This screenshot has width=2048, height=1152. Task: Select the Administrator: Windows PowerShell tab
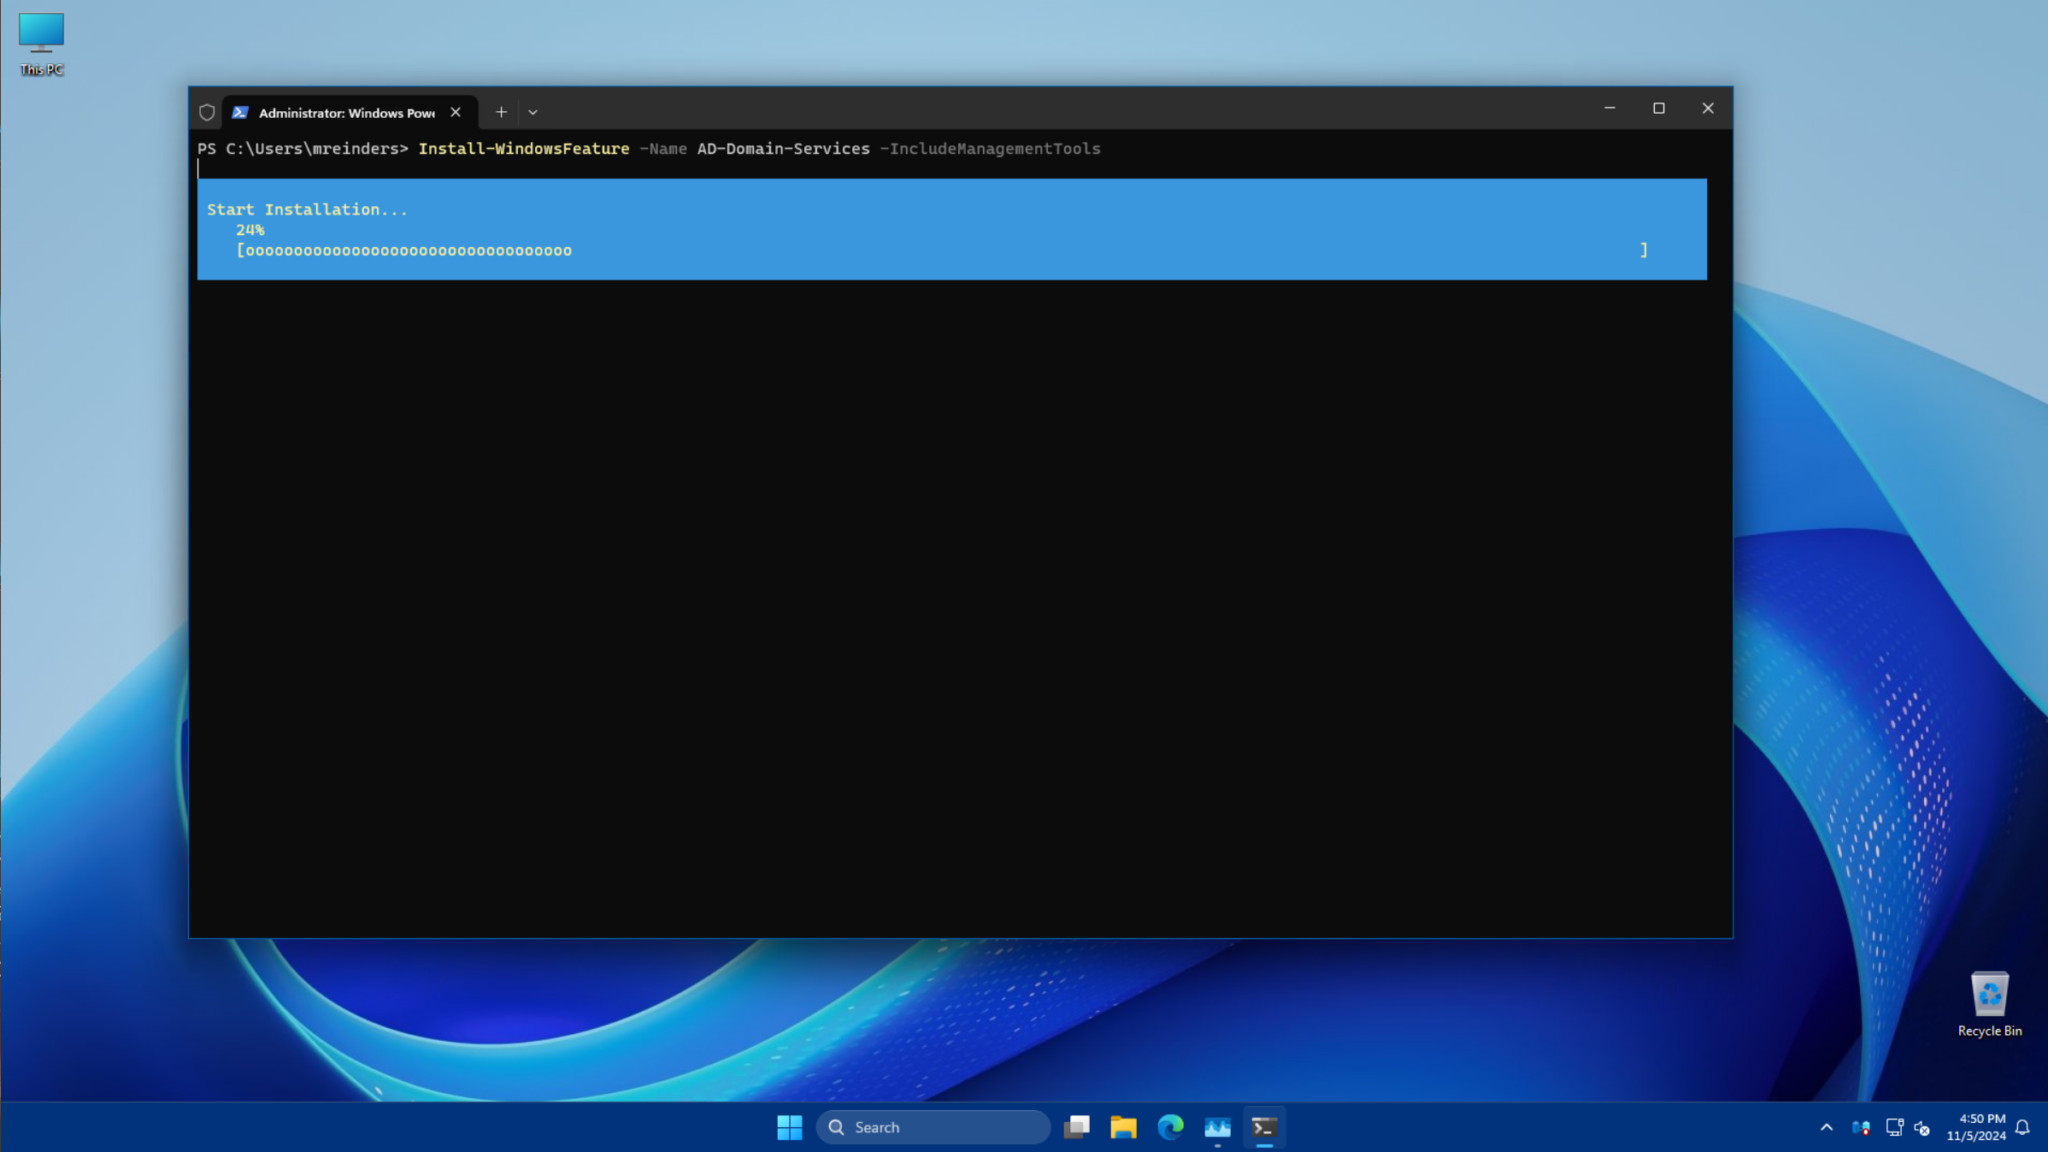click(345, 112)
